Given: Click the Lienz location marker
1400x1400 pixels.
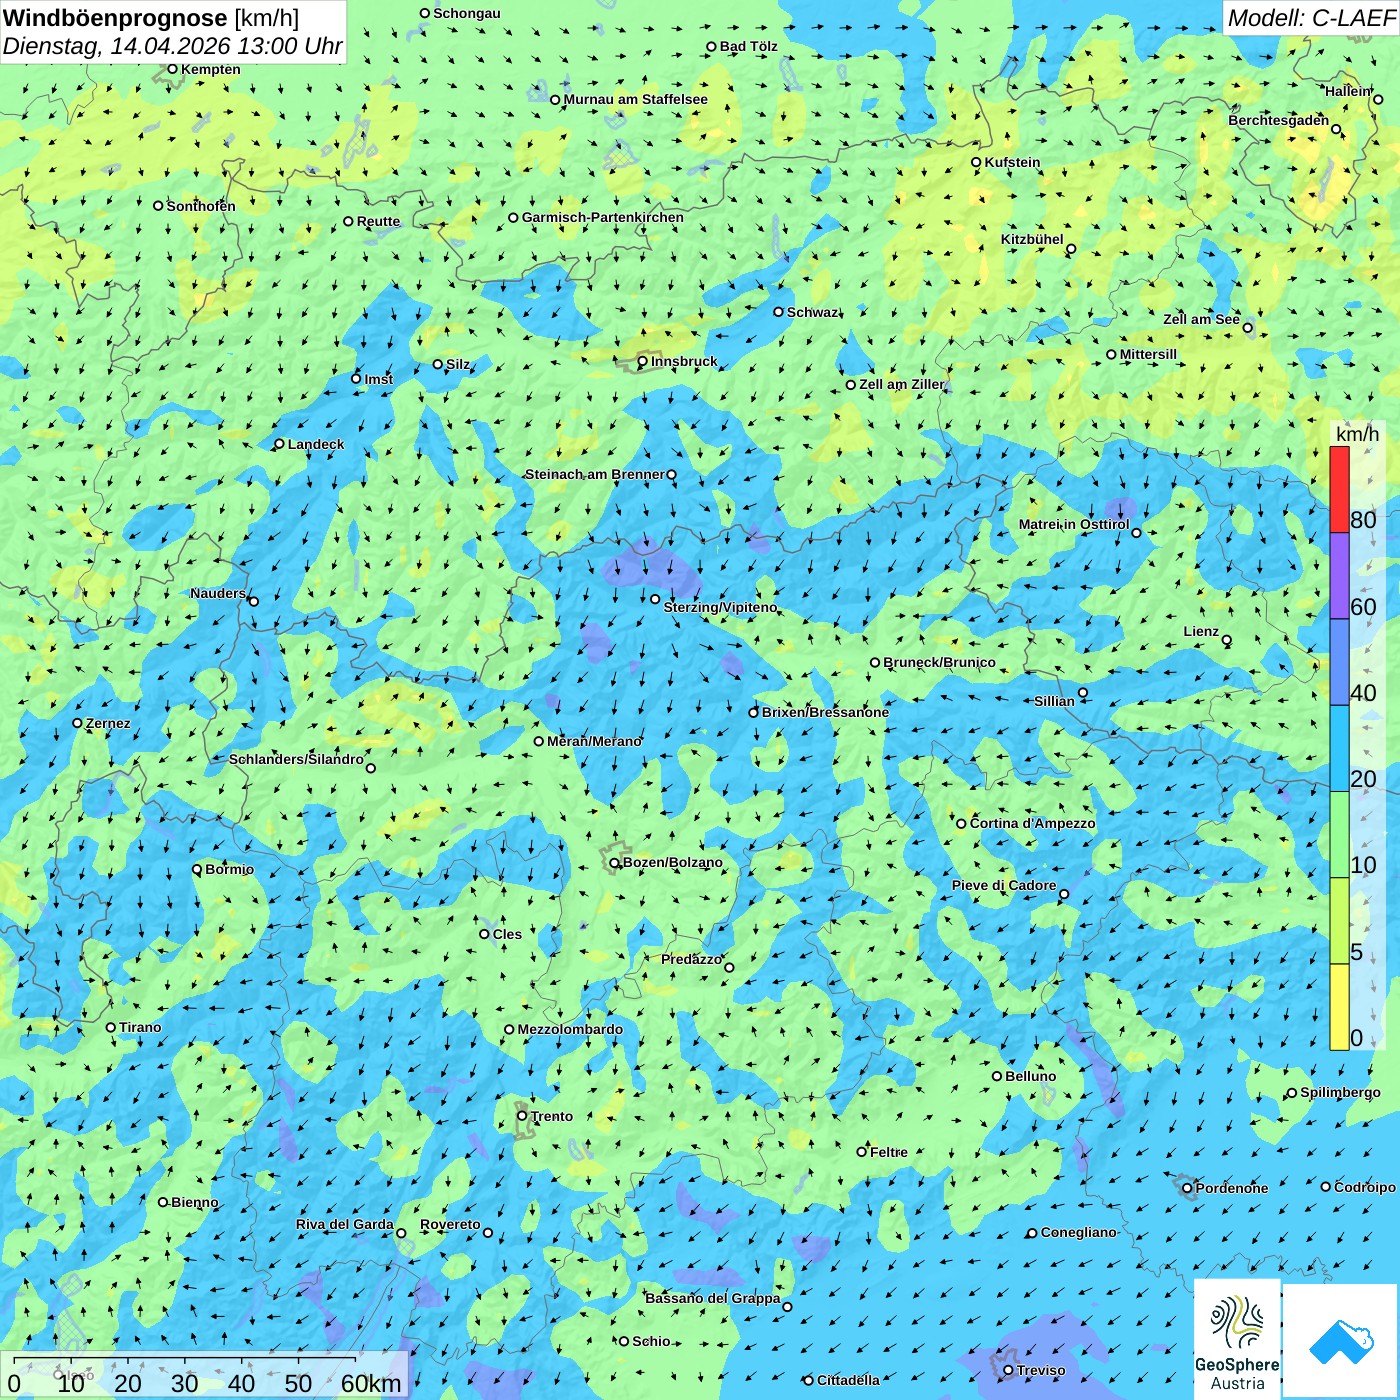Looking at the screenshot, I should pyautogui.click(x=1227, y=640).
